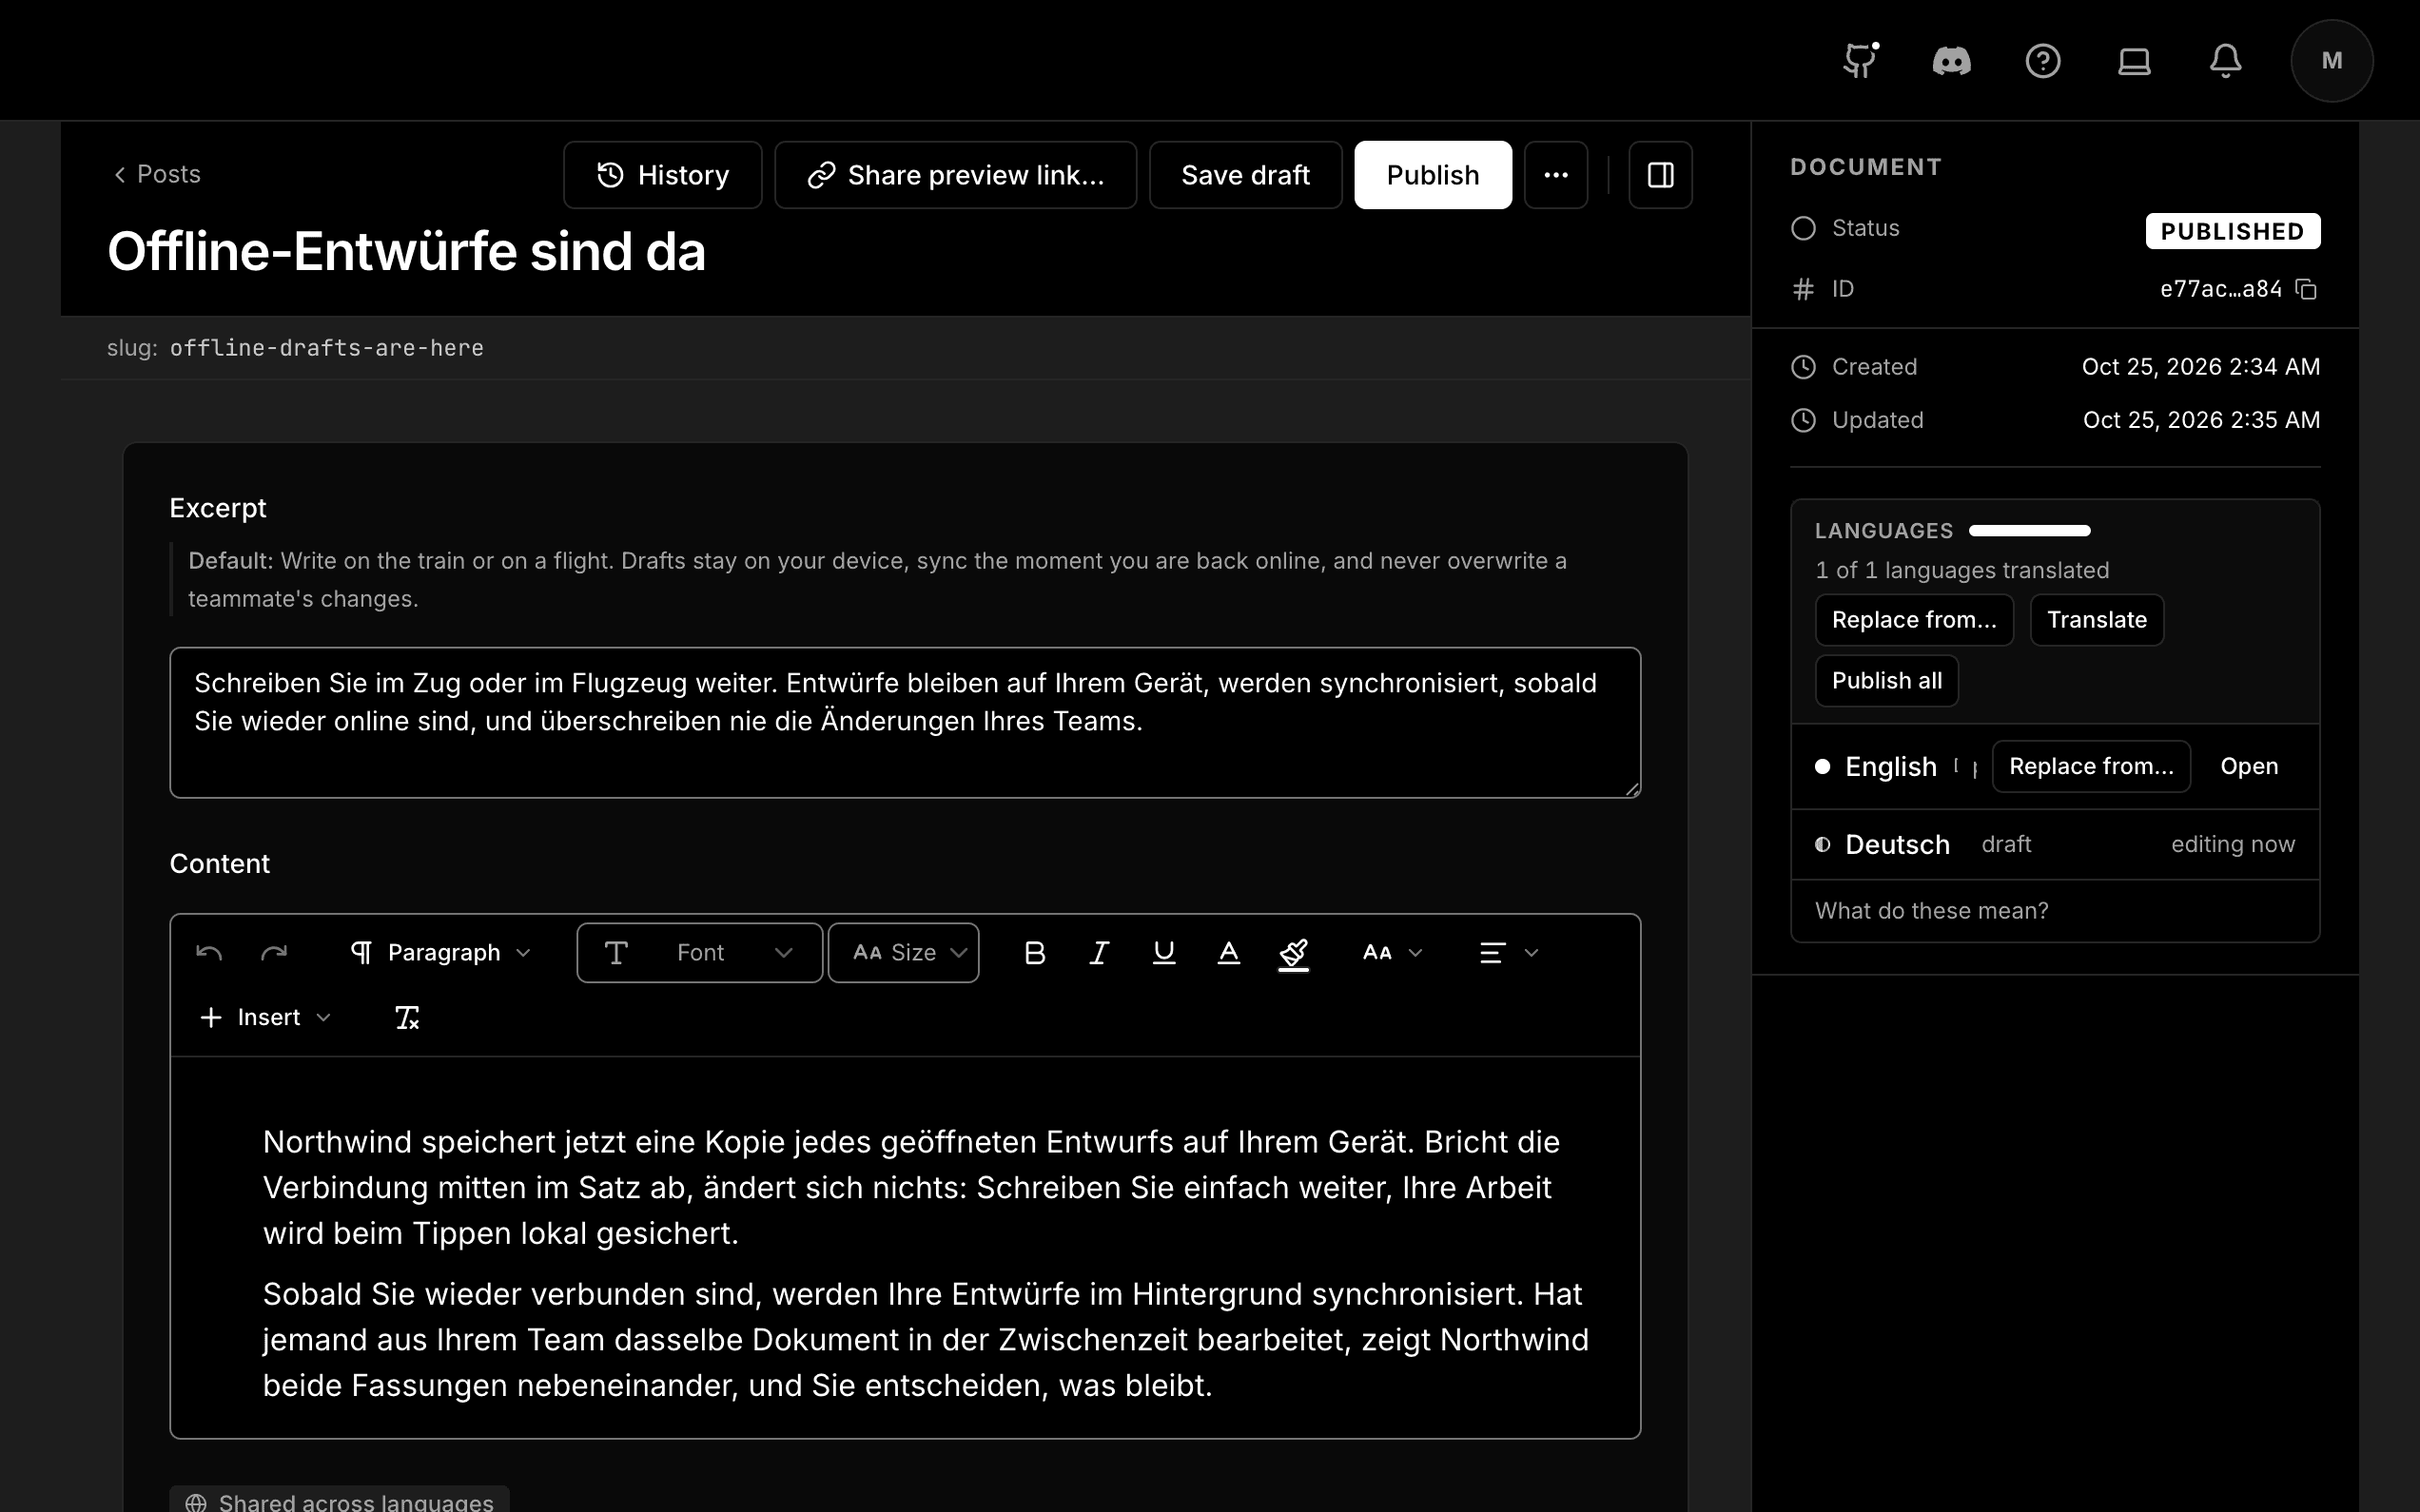Open the English language version

coord(2249,767)
